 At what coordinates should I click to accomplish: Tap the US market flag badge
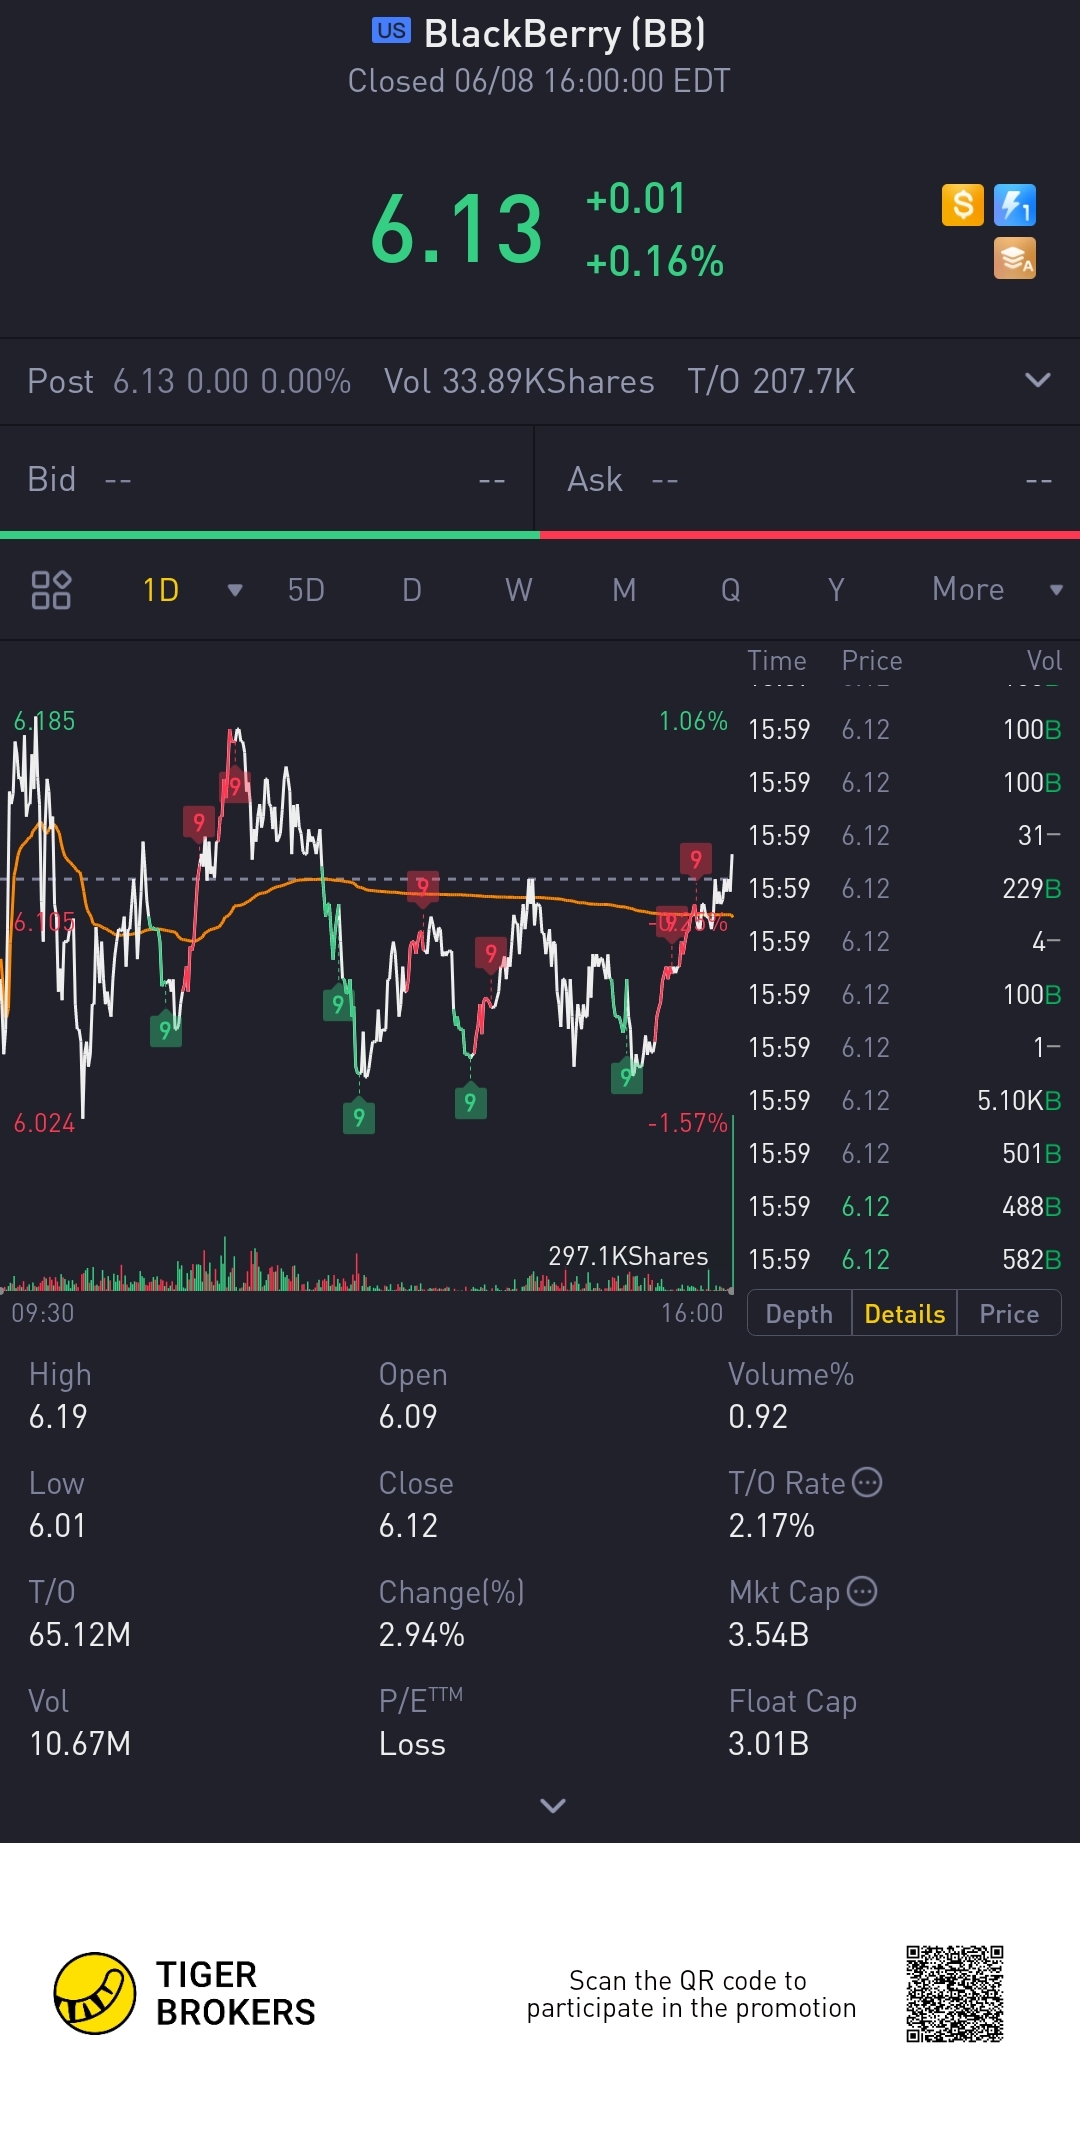391,31
